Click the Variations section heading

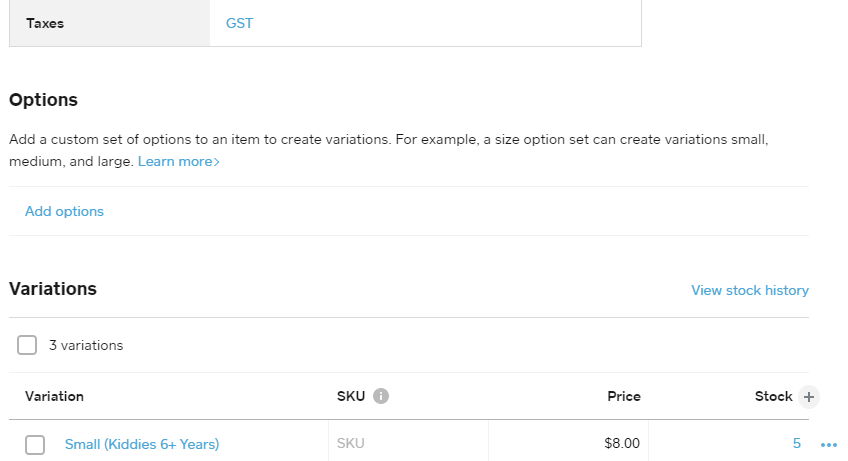click(x=53, y=289)
